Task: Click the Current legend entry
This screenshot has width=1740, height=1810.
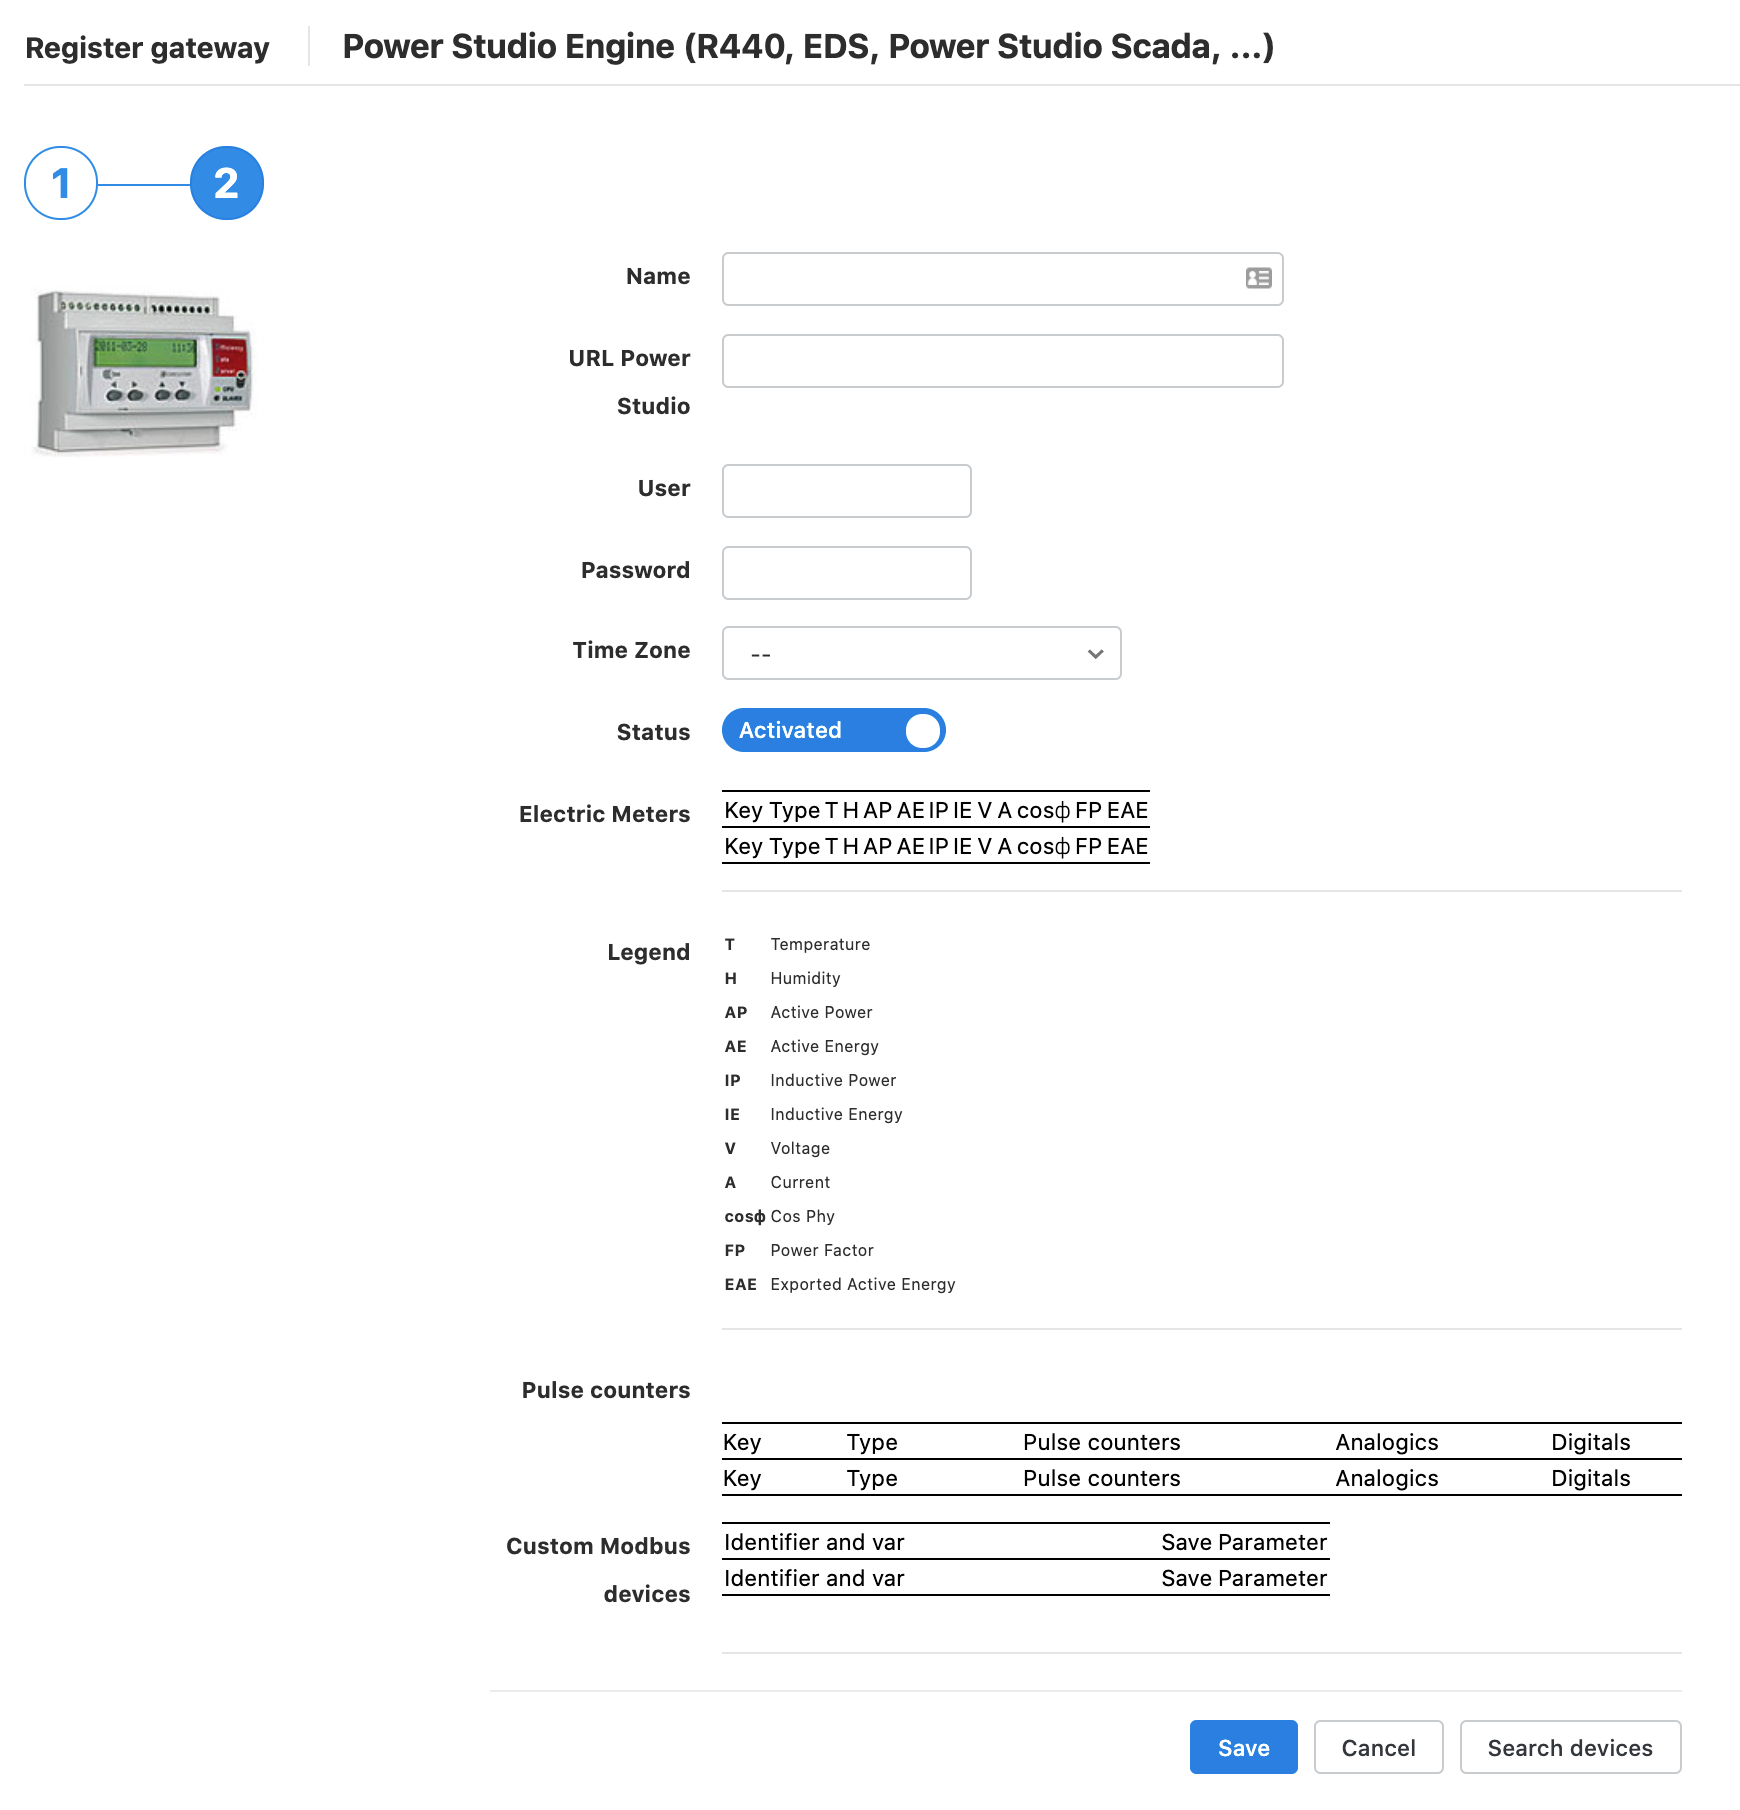Action: (x=800, y=1182)
